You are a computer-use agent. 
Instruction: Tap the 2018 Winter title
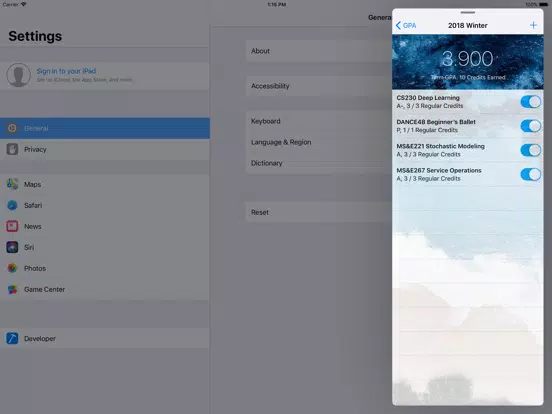pos(468,25)
